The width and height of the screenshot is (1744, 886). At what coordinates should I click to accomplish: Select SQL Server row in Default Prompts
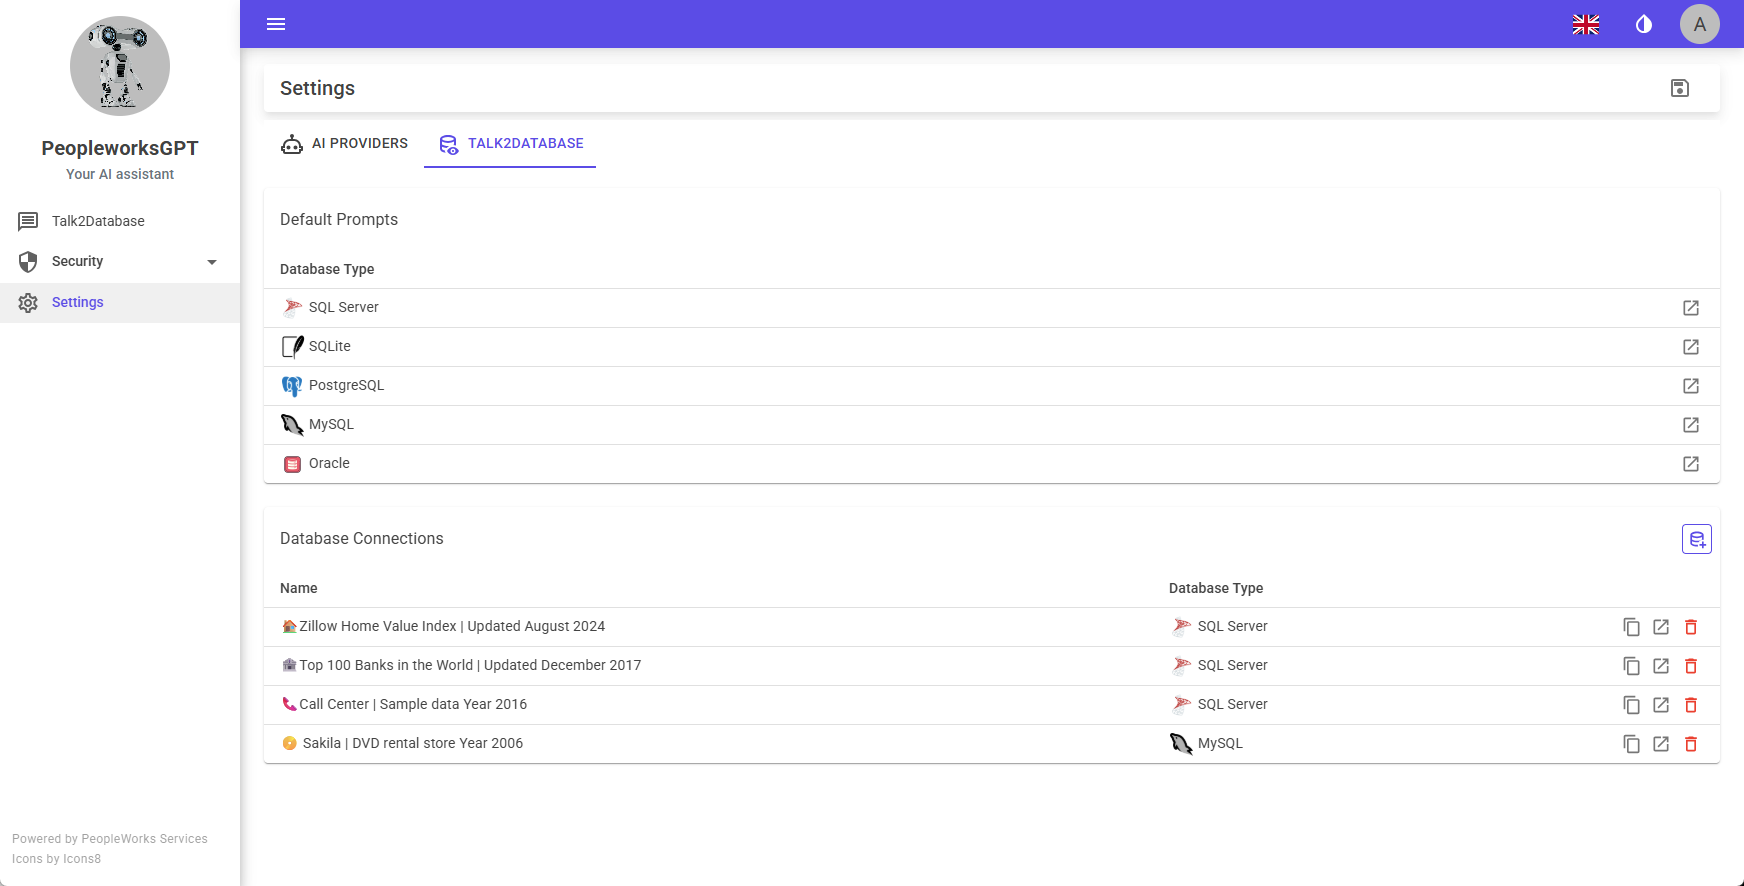(992, 308)
